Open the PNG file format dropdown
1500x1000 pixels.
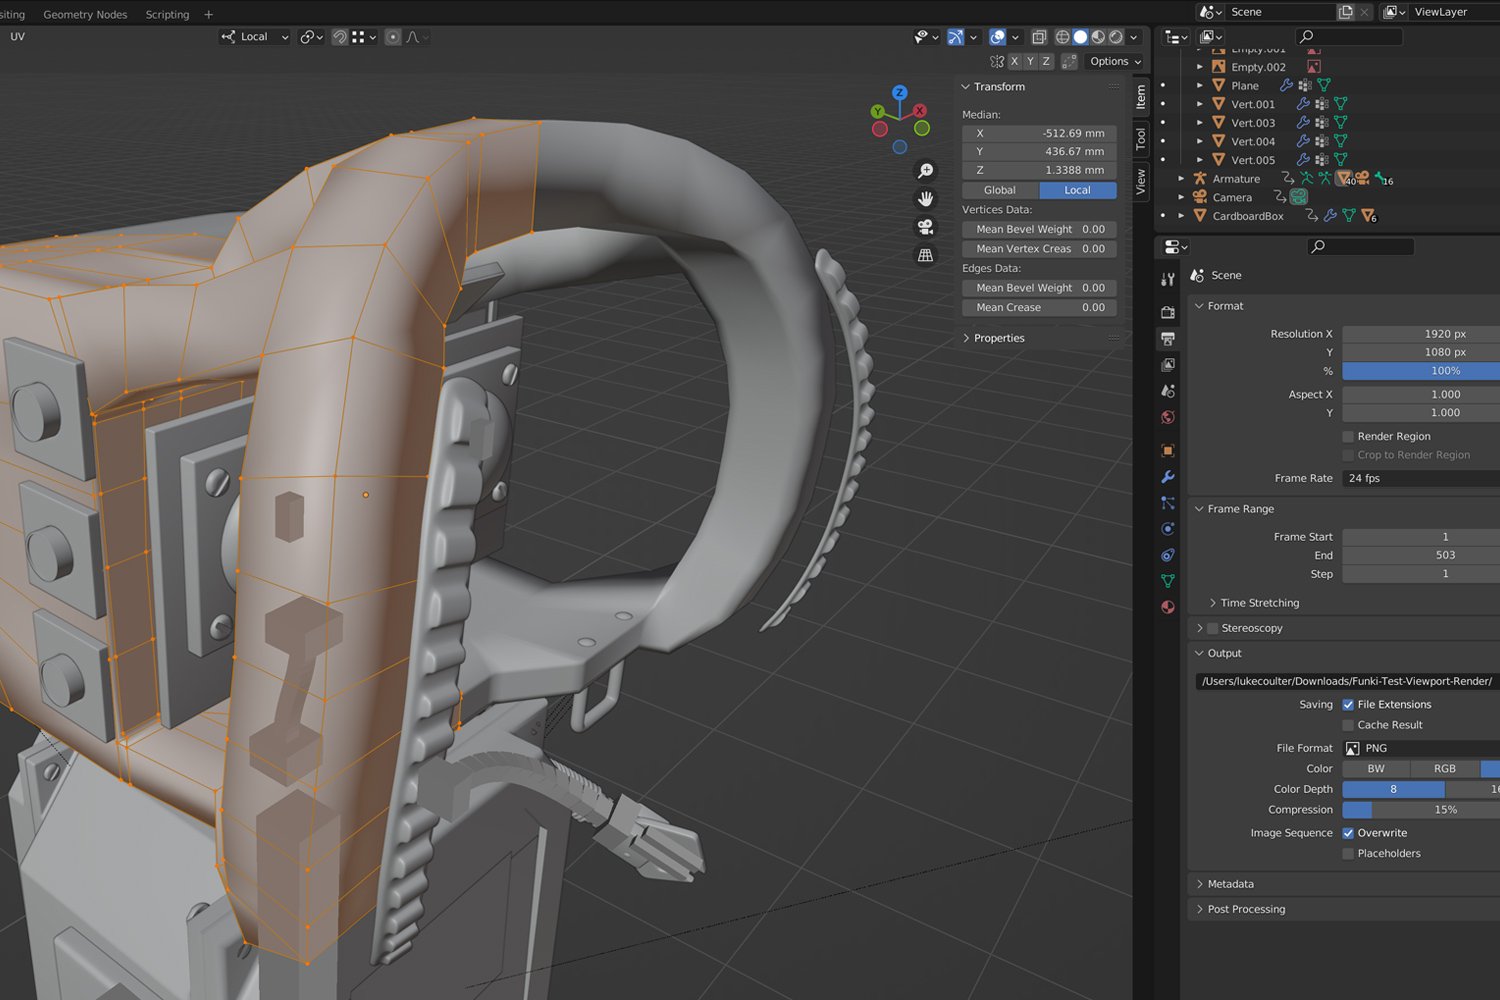click(1420, 747)
